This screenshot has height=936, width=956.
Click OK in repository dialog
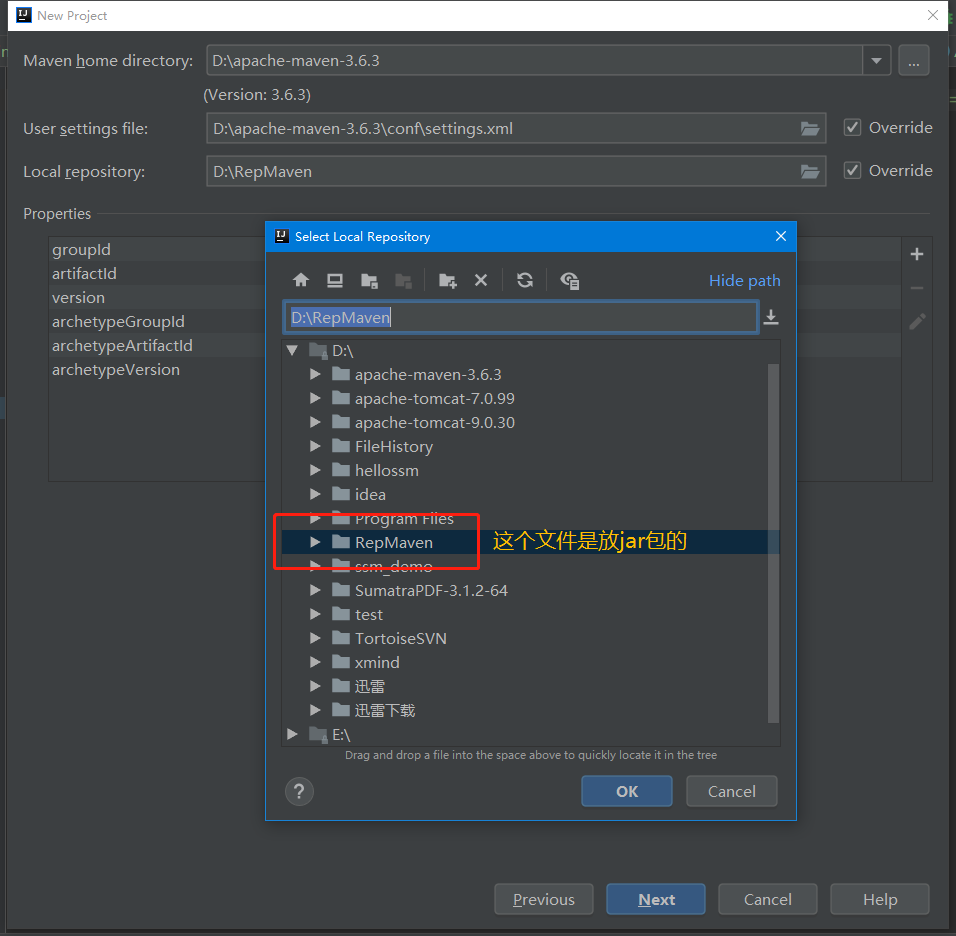tap(627, 791)
